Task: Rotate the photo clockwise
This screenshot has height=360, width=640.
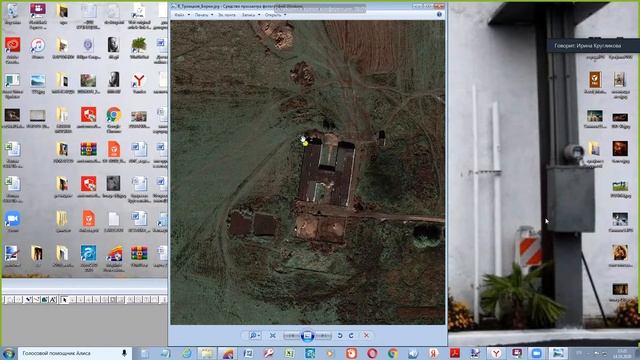Action: tap(351, 336)
